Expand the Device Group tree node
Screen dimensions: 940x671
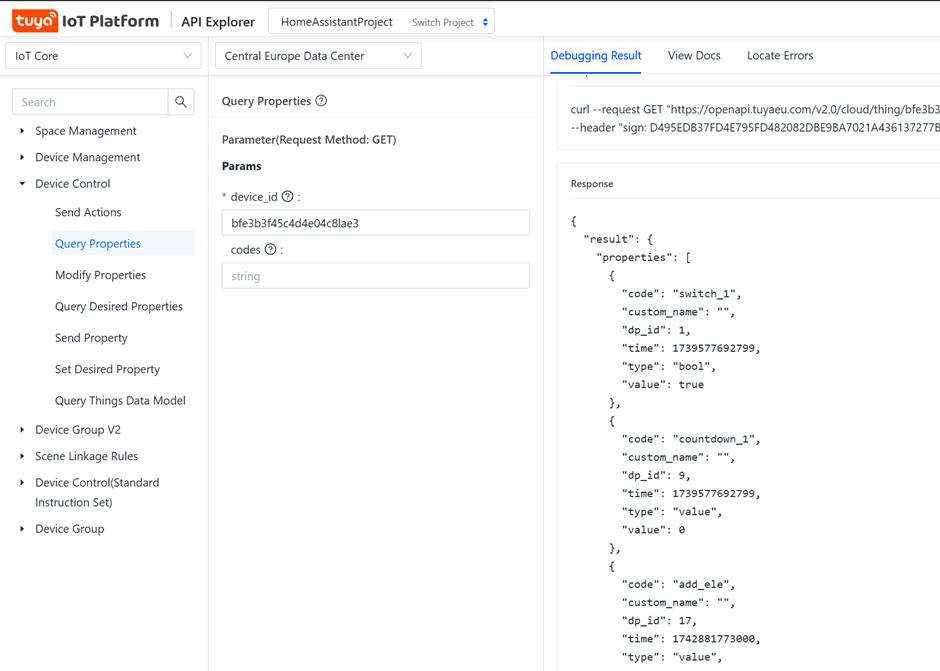pos(22,528)
